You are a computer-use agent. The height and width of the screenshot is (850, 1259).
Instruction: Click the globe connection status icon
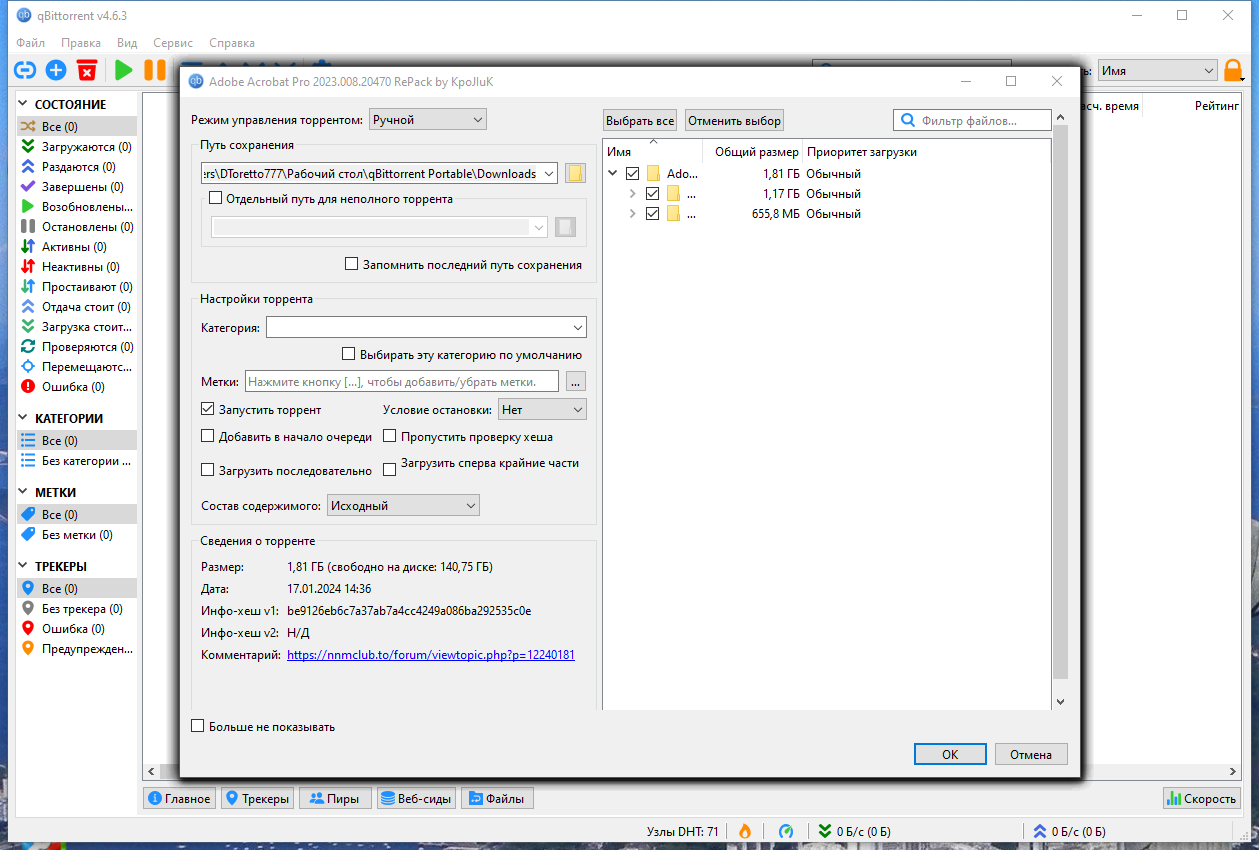786,830
